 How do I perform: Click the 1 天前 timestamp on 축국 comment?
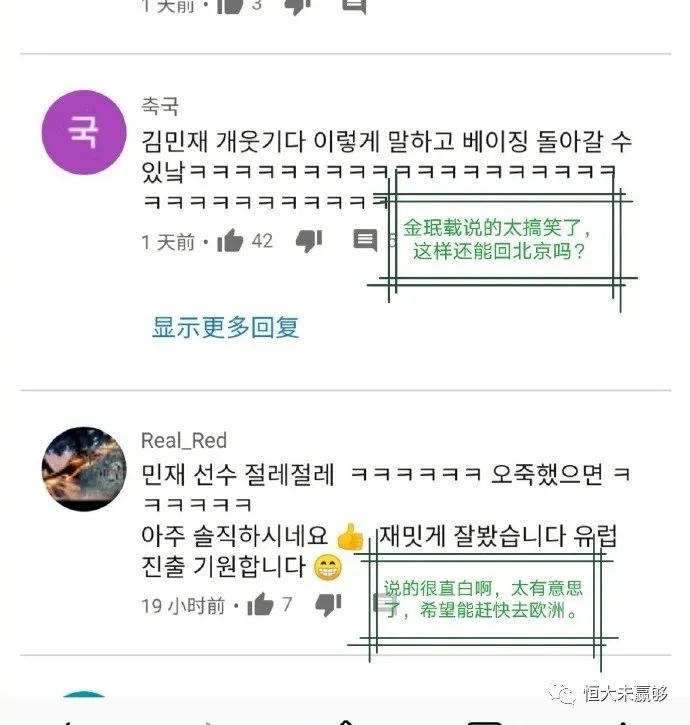[168, 242]
